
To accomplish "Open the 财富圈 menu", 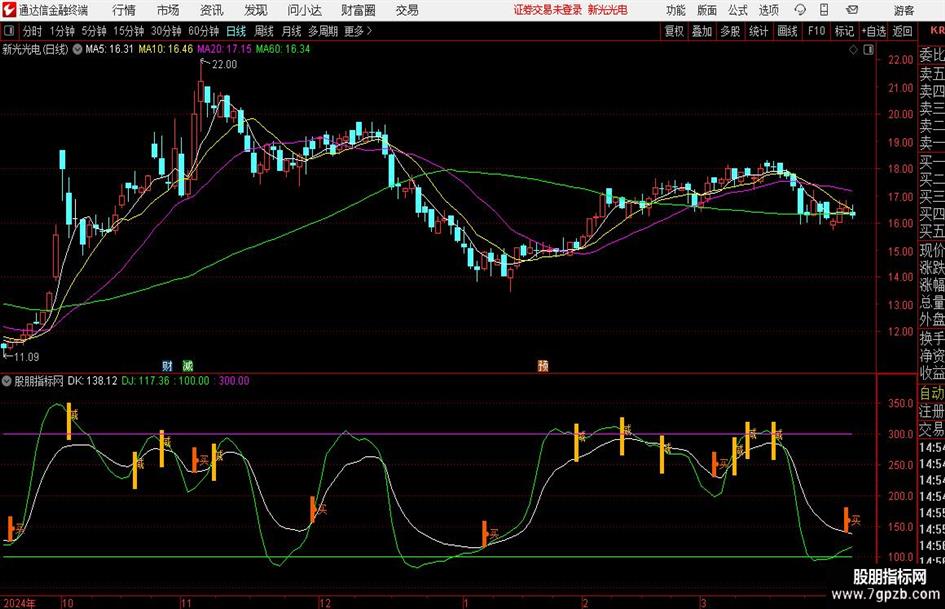I will 358,10.
